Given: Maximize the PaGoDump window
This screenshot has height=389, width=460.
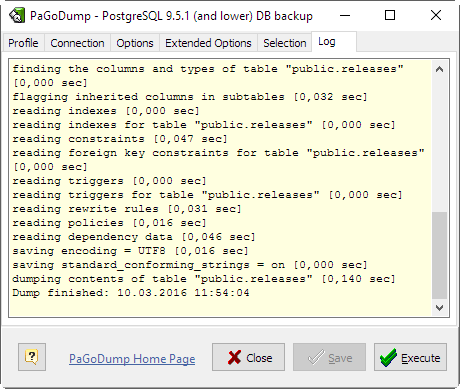Looking at the screenshot, I should click(390, 15).
